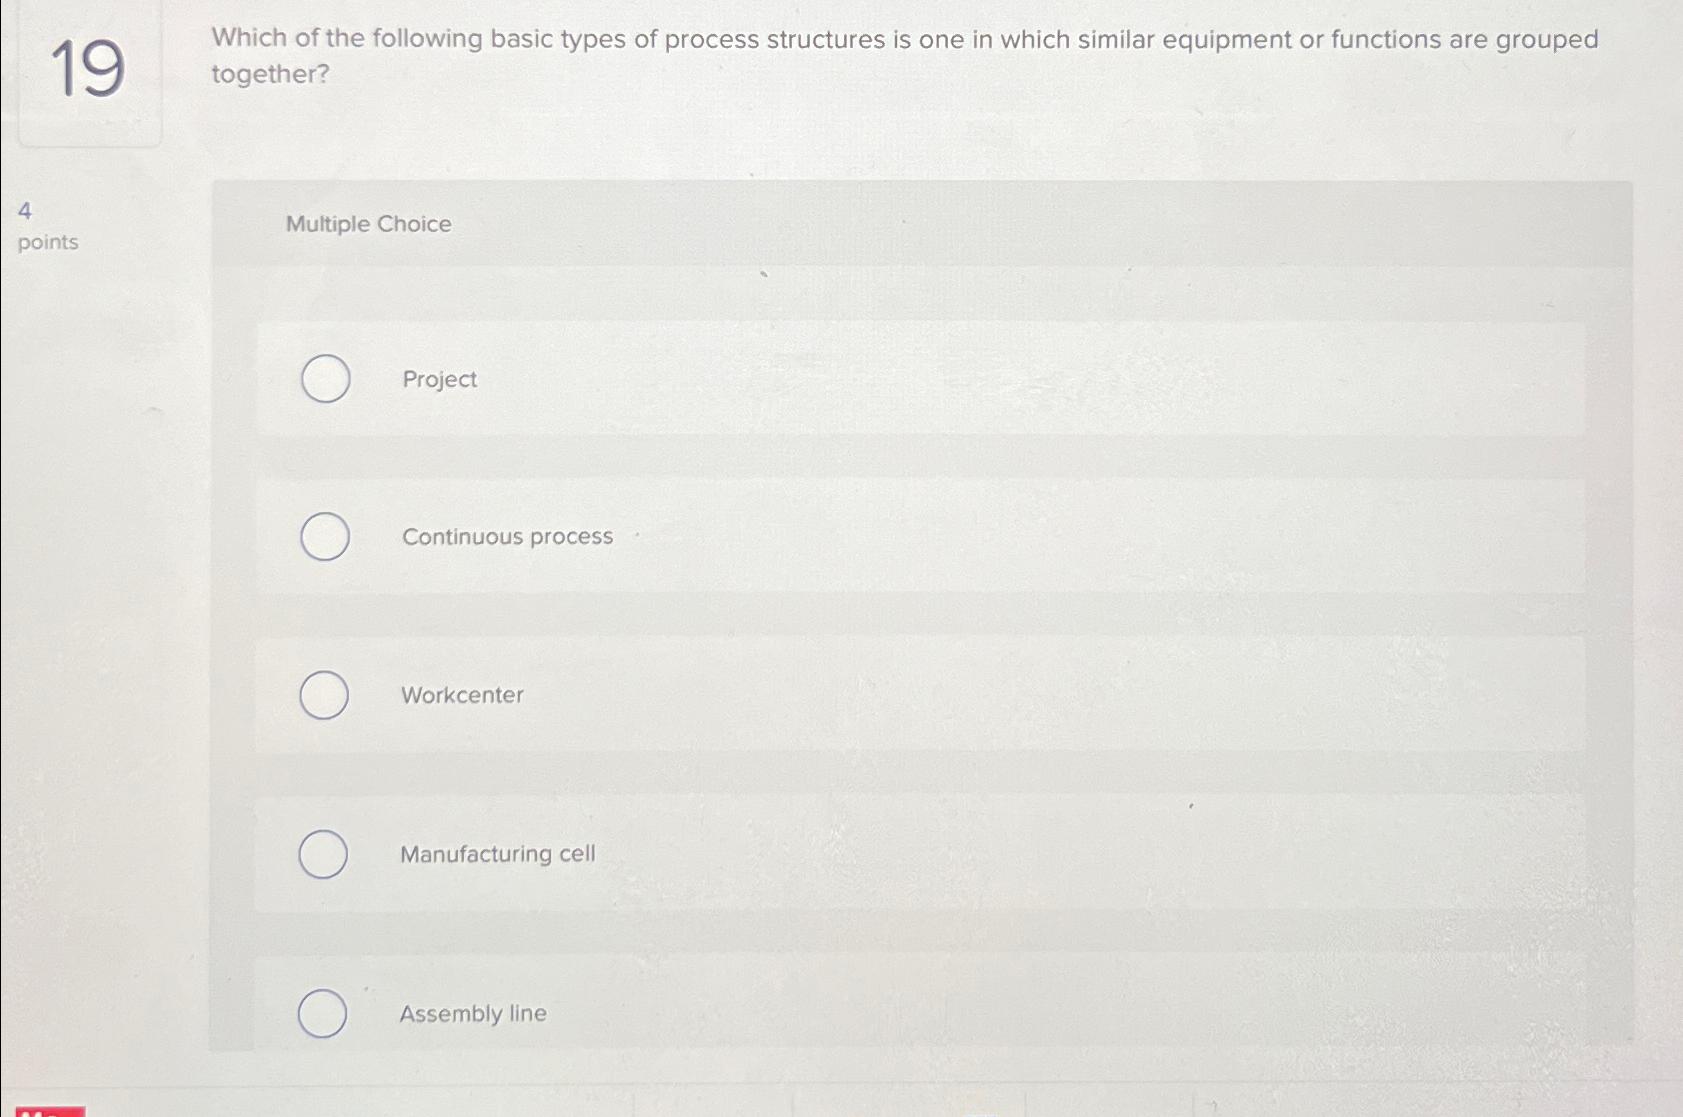Click the Assembly line answer label
Screen dimensions: 1683x1117
click(x=472, y=1013)
